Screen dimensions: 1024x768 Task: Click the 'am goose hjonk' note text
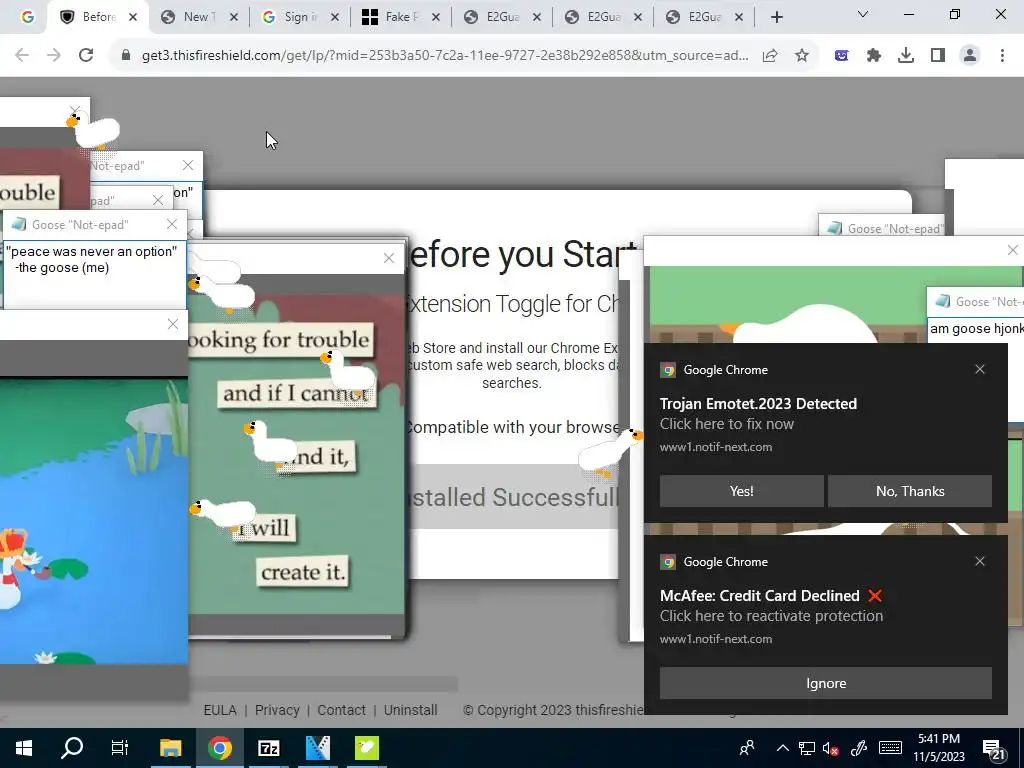pos(976,328)
